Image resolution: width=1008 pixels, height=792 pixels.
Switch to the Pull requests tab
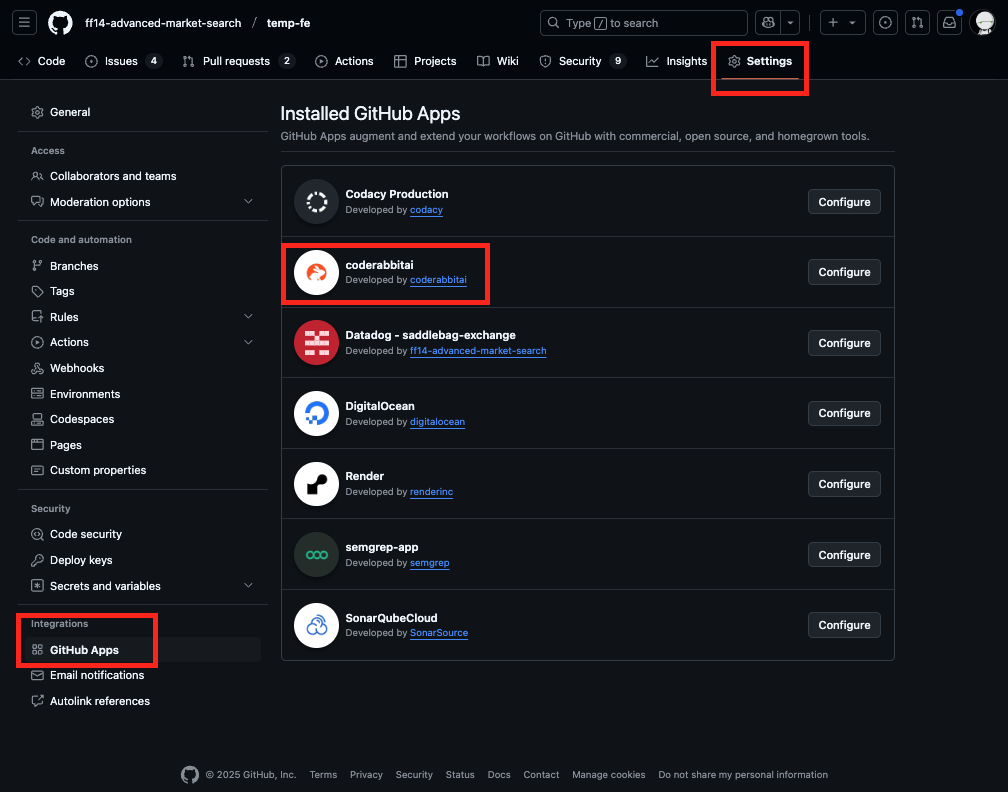tap(238, 61)
